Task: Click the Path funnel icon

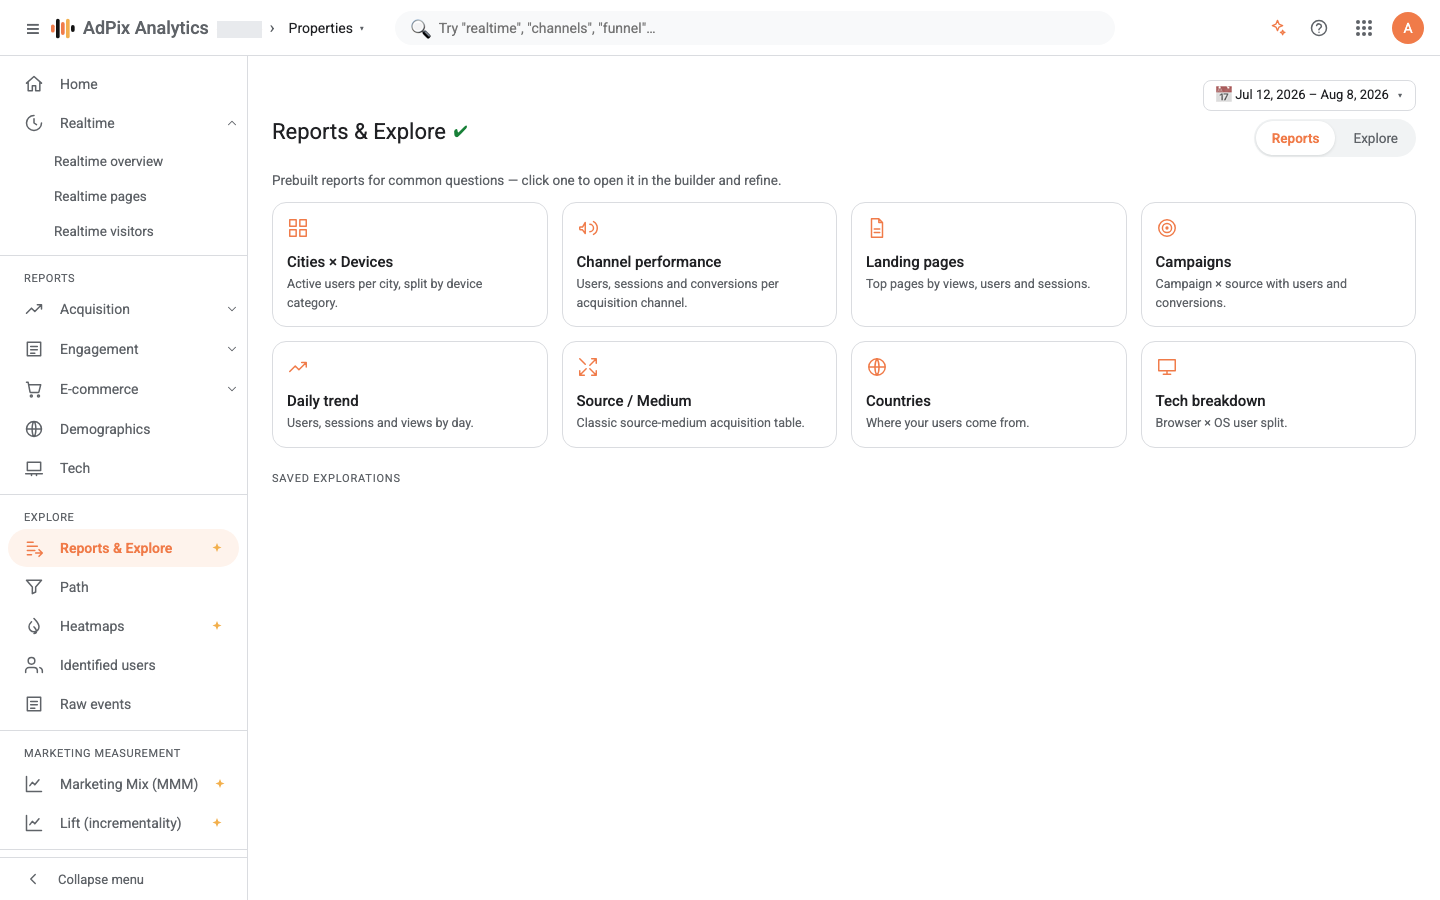Action: (34, 587)
